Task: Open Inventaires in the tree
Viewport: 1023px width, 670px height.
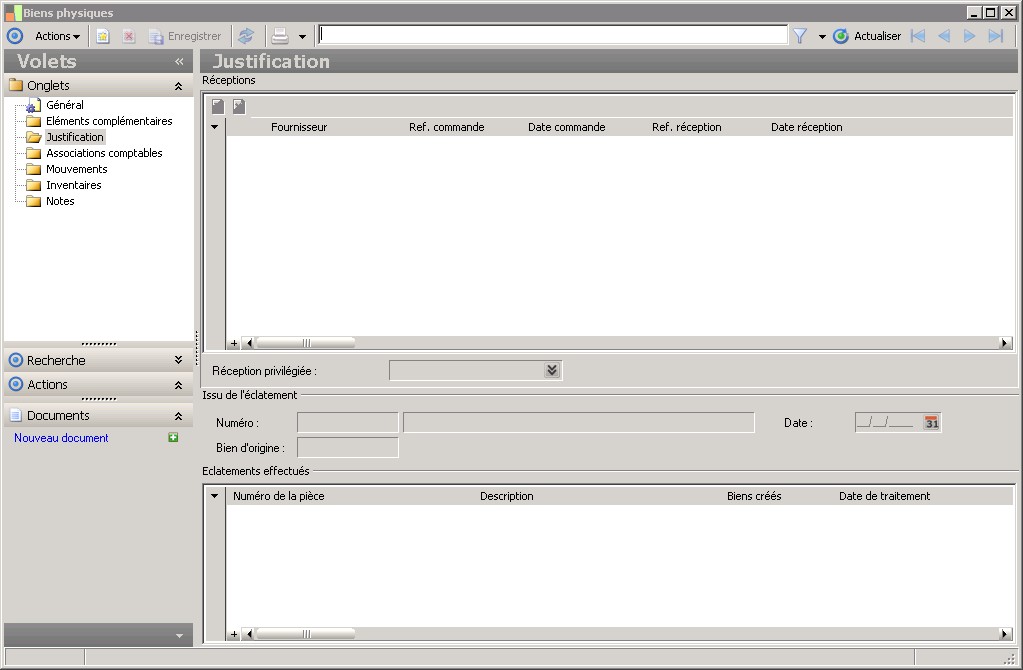Action: pyautogui.click(x=74, y=185)
